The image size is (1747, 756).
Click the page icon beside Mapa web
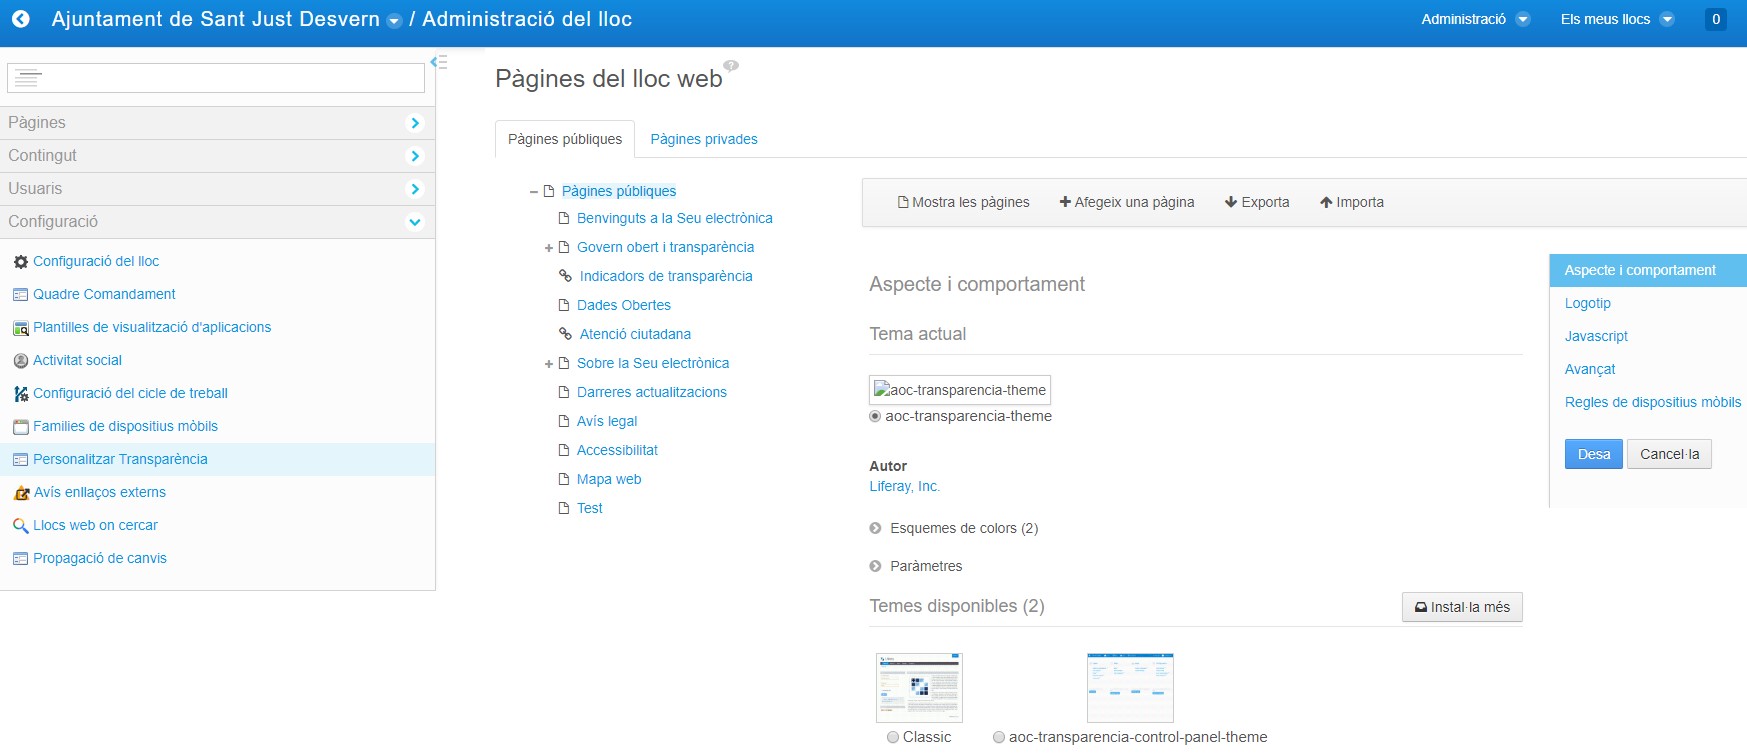click(564, 479)
